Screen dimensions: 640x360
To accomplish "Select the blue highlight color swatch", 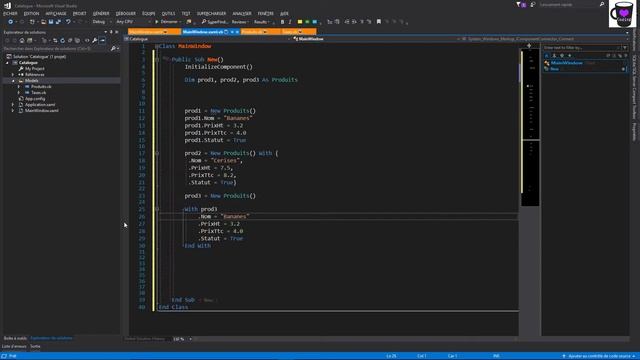I will pyautogui.click(x=315, y=22).
